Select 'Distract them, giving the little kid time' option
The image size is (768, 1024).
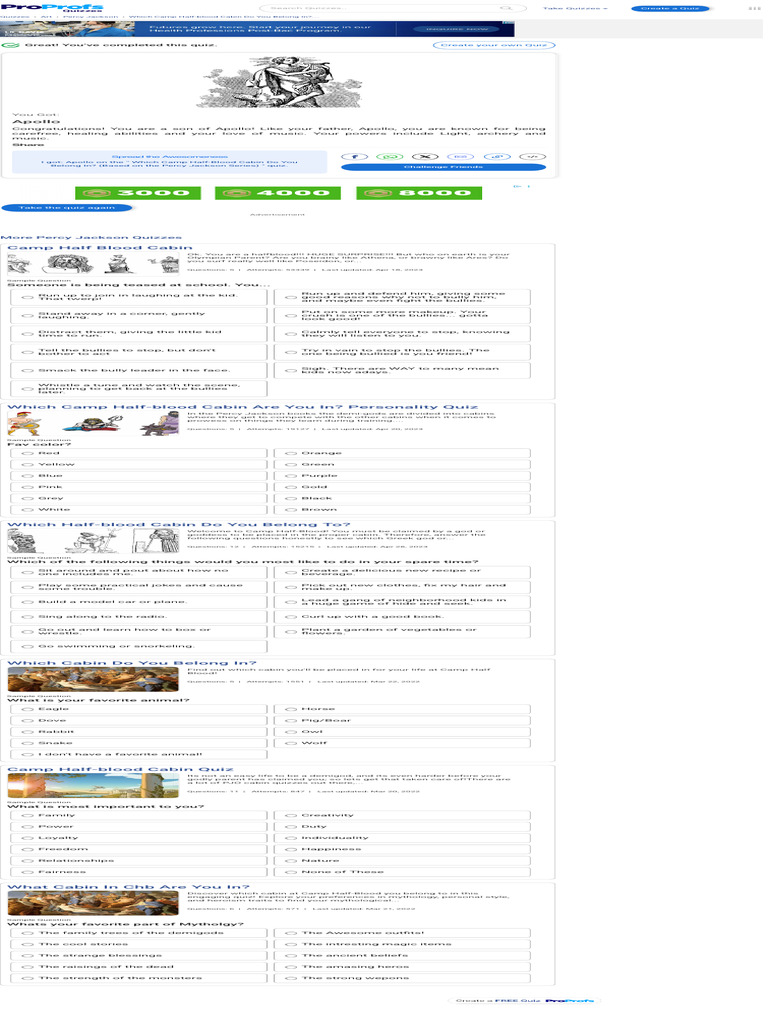coord(139,333)
